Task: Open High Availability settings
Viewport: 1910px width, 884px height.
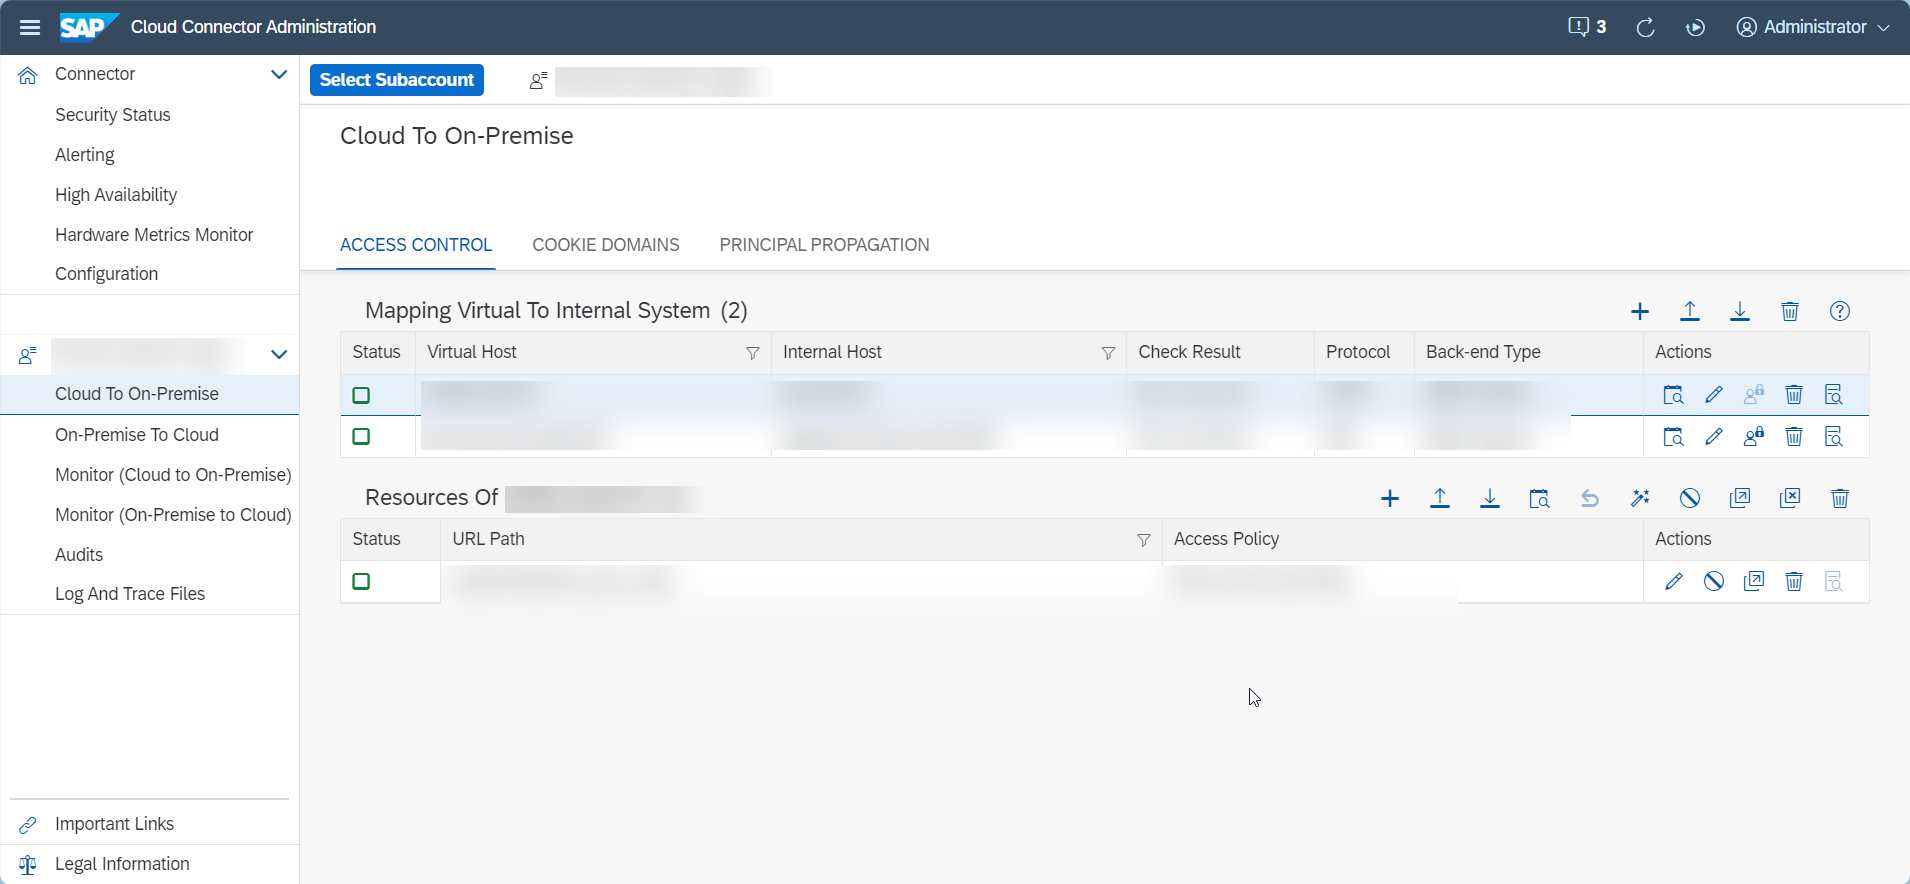Action: click(x=116, y=195)
